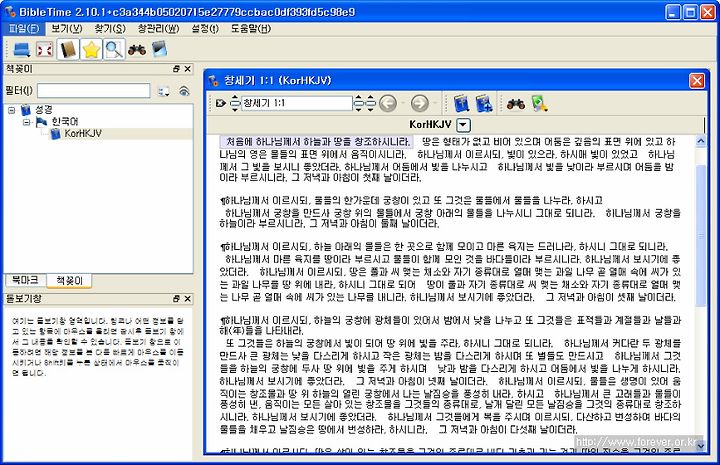Click the BibleTime application title icon
The height and width of the screenshot is (465, 720).
(x=10, y=11)
